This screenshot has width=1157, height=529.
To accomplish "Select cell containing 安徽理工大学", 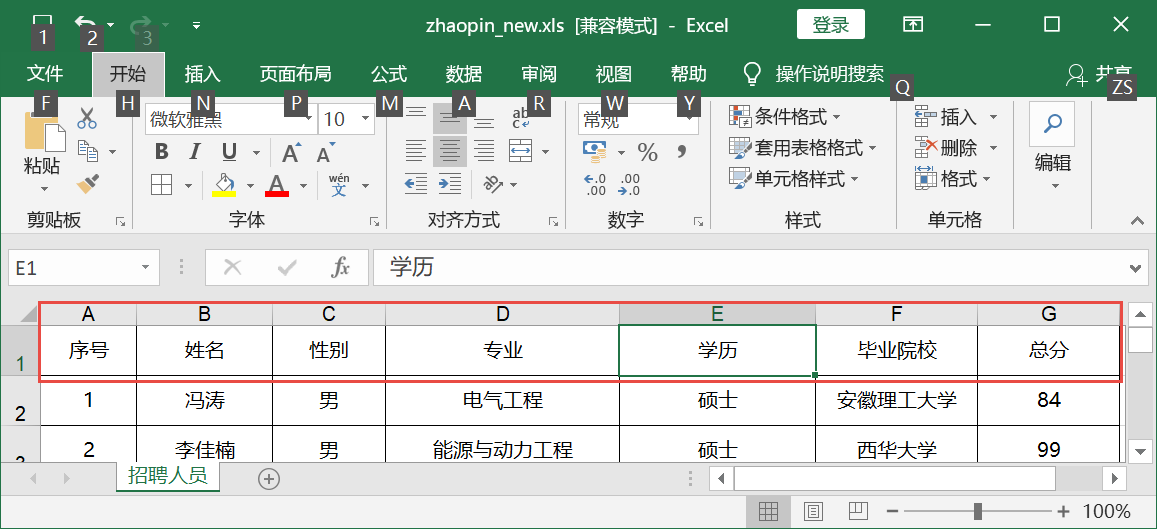I will click(x=896, y=401).
